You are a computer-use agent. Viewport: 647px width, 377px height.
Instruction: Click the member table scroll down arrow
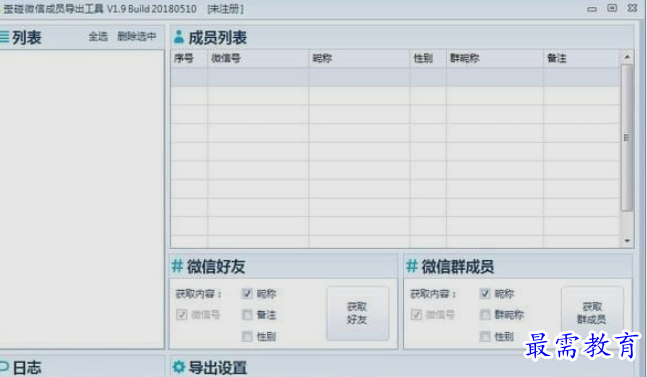(x=627, y=241)
